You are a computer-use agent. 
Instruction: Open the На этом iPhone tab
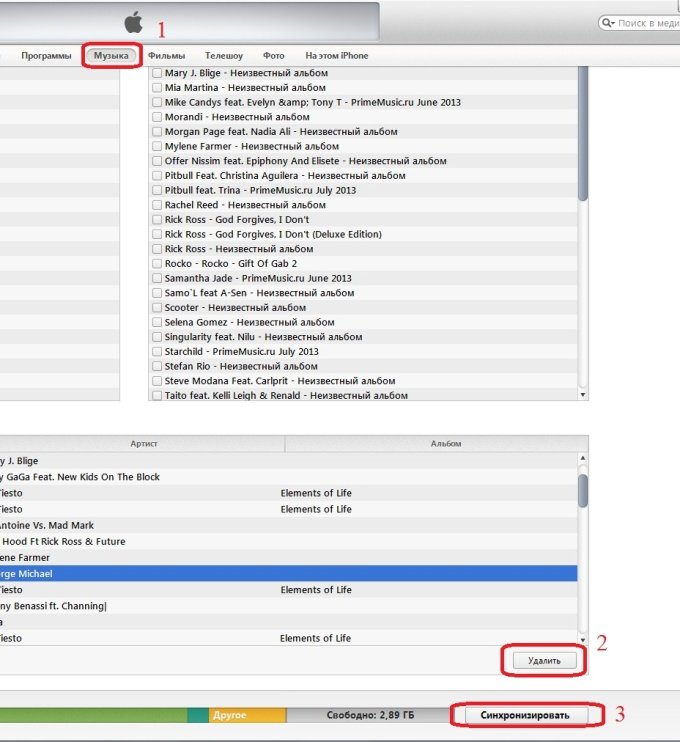336,56
